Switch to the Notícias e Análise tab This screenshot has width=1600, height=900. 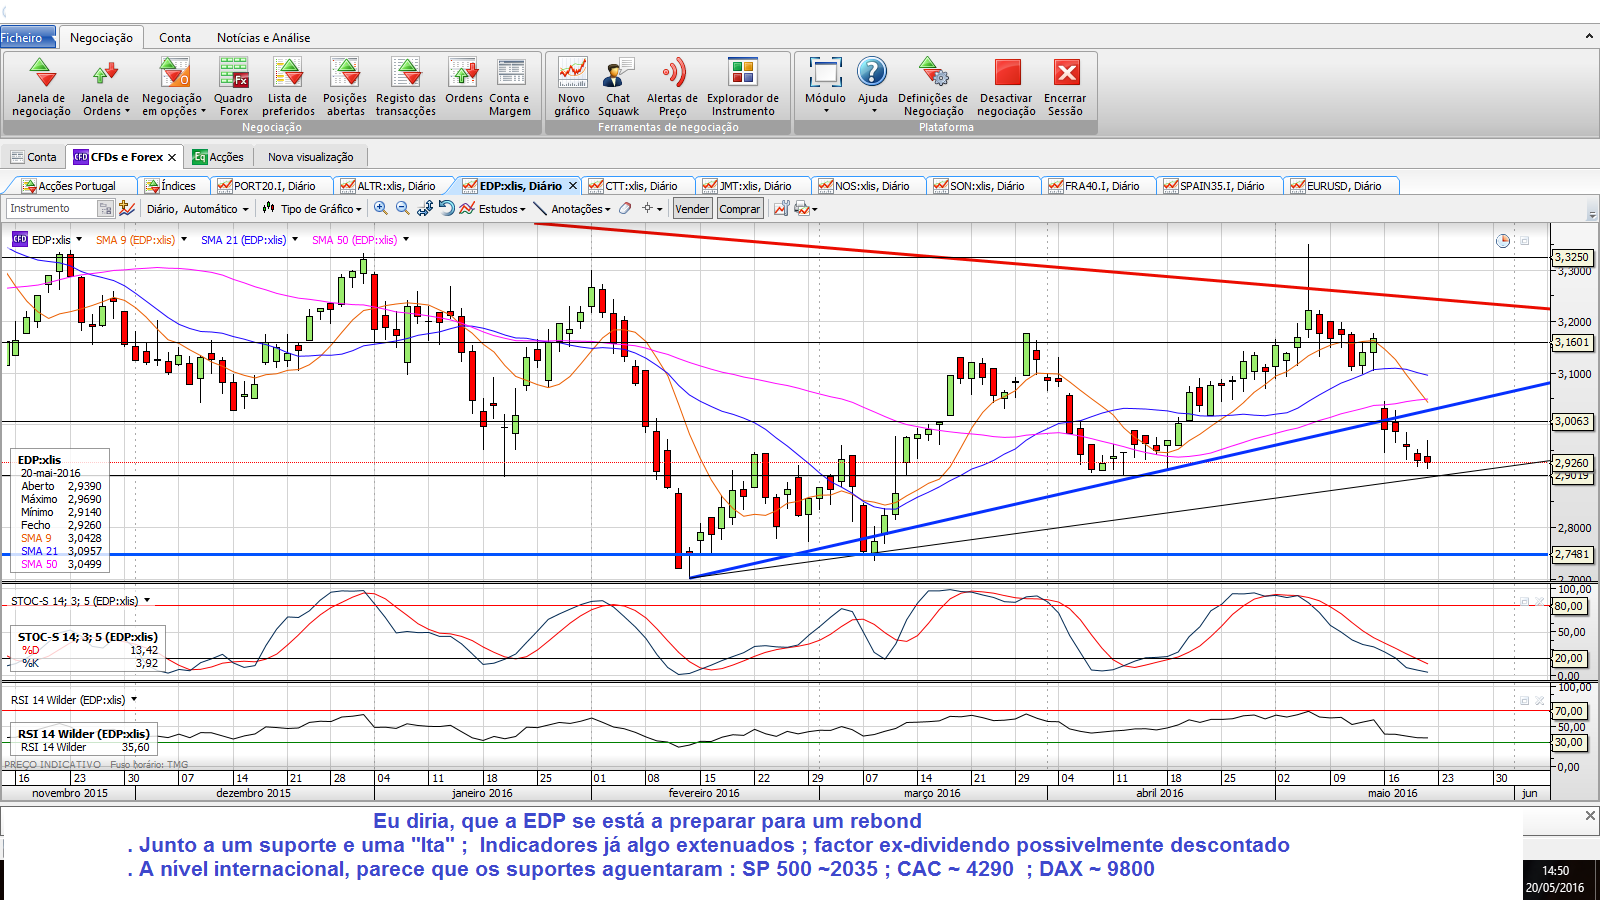(x=263, y=38)
